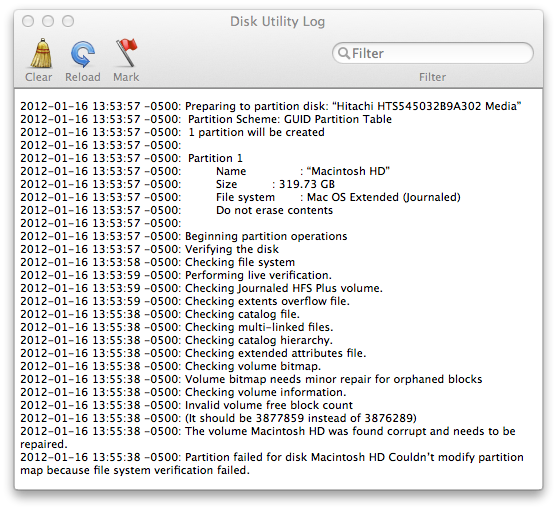Click the Disk Utility Log title

pos(277,22)
